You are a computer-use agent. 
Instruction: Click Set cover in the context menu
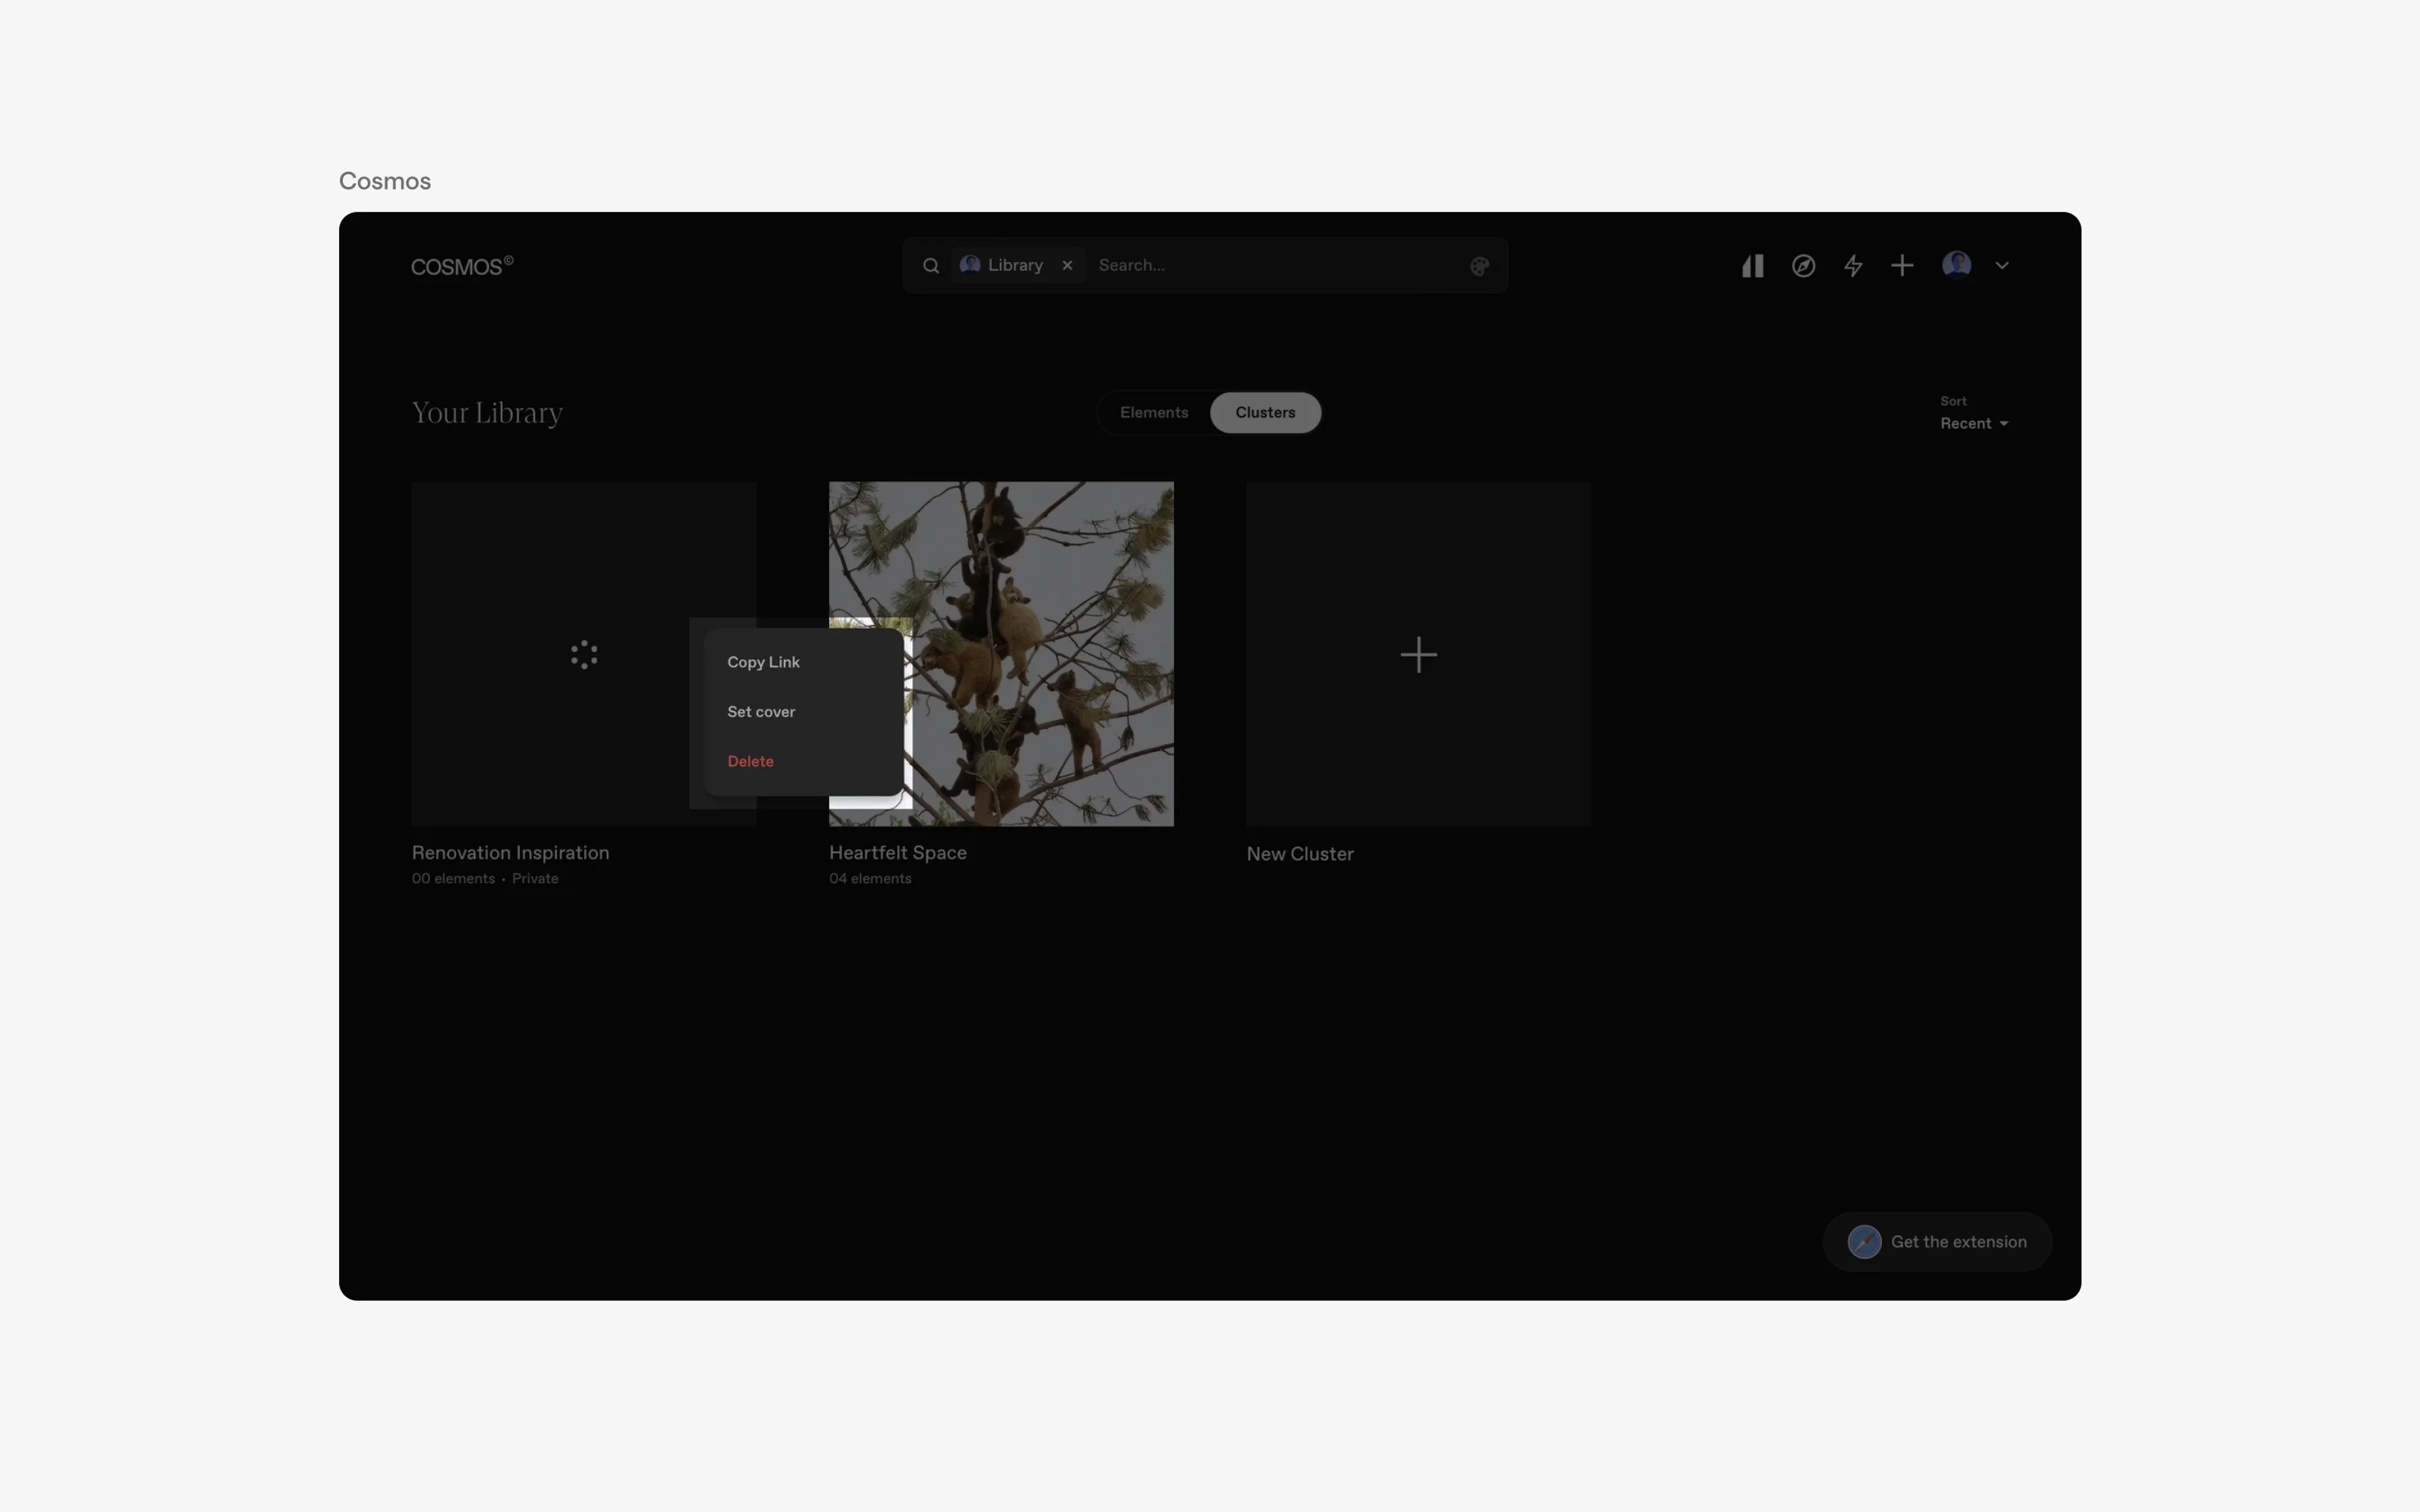coord(761,711)
